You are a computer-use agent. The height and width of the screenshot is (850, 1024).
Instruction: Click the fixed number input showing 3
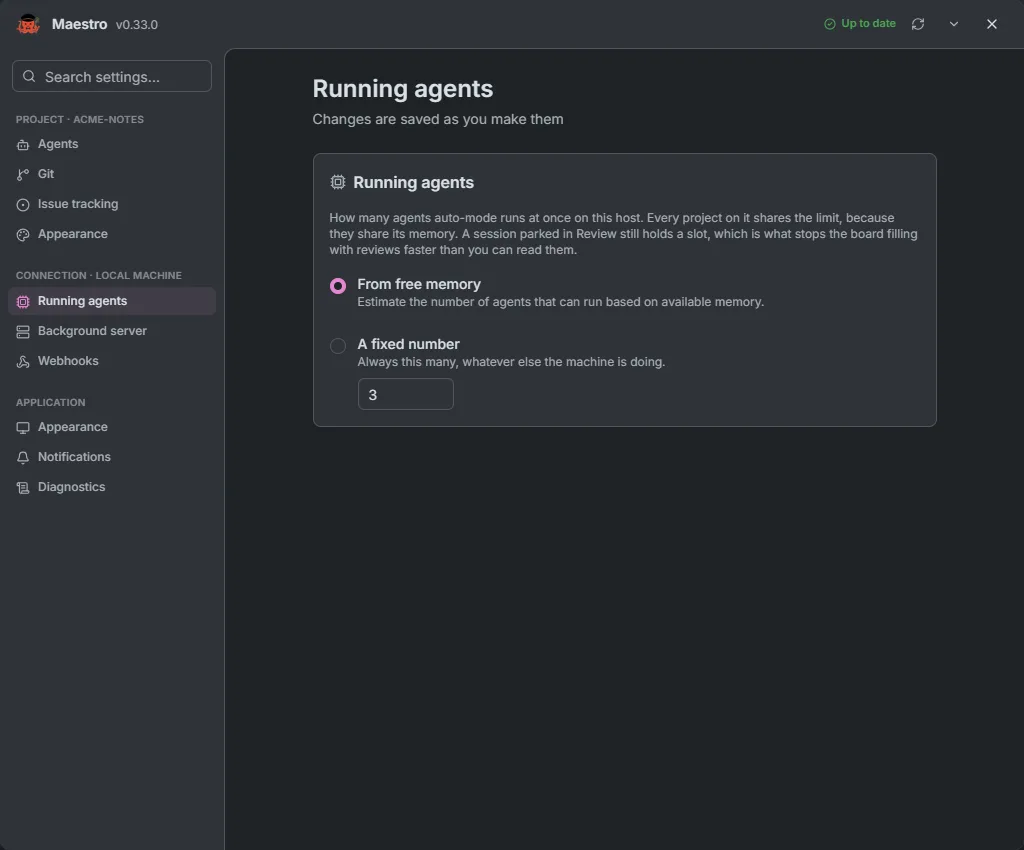pos(406,394)
